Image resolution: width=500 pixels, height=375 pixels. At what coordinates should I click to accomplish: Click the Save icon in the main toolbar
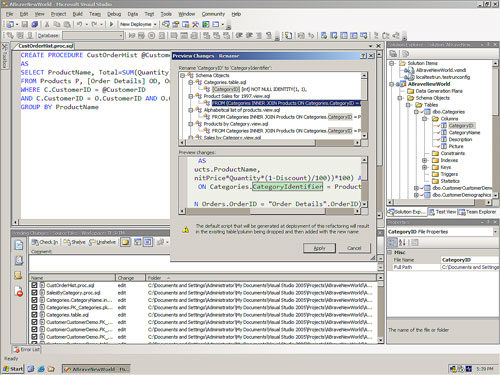pos(25,24)
